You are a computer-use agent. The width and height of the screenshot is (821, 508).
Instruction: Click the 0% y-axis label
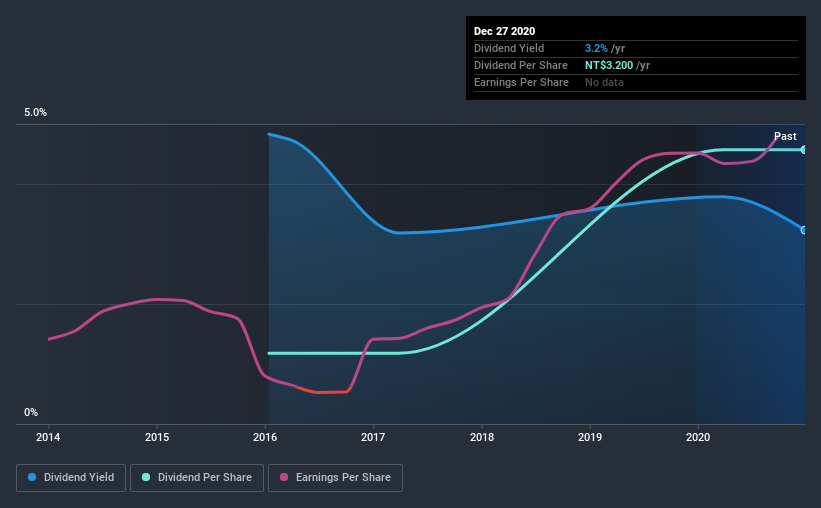31,413
